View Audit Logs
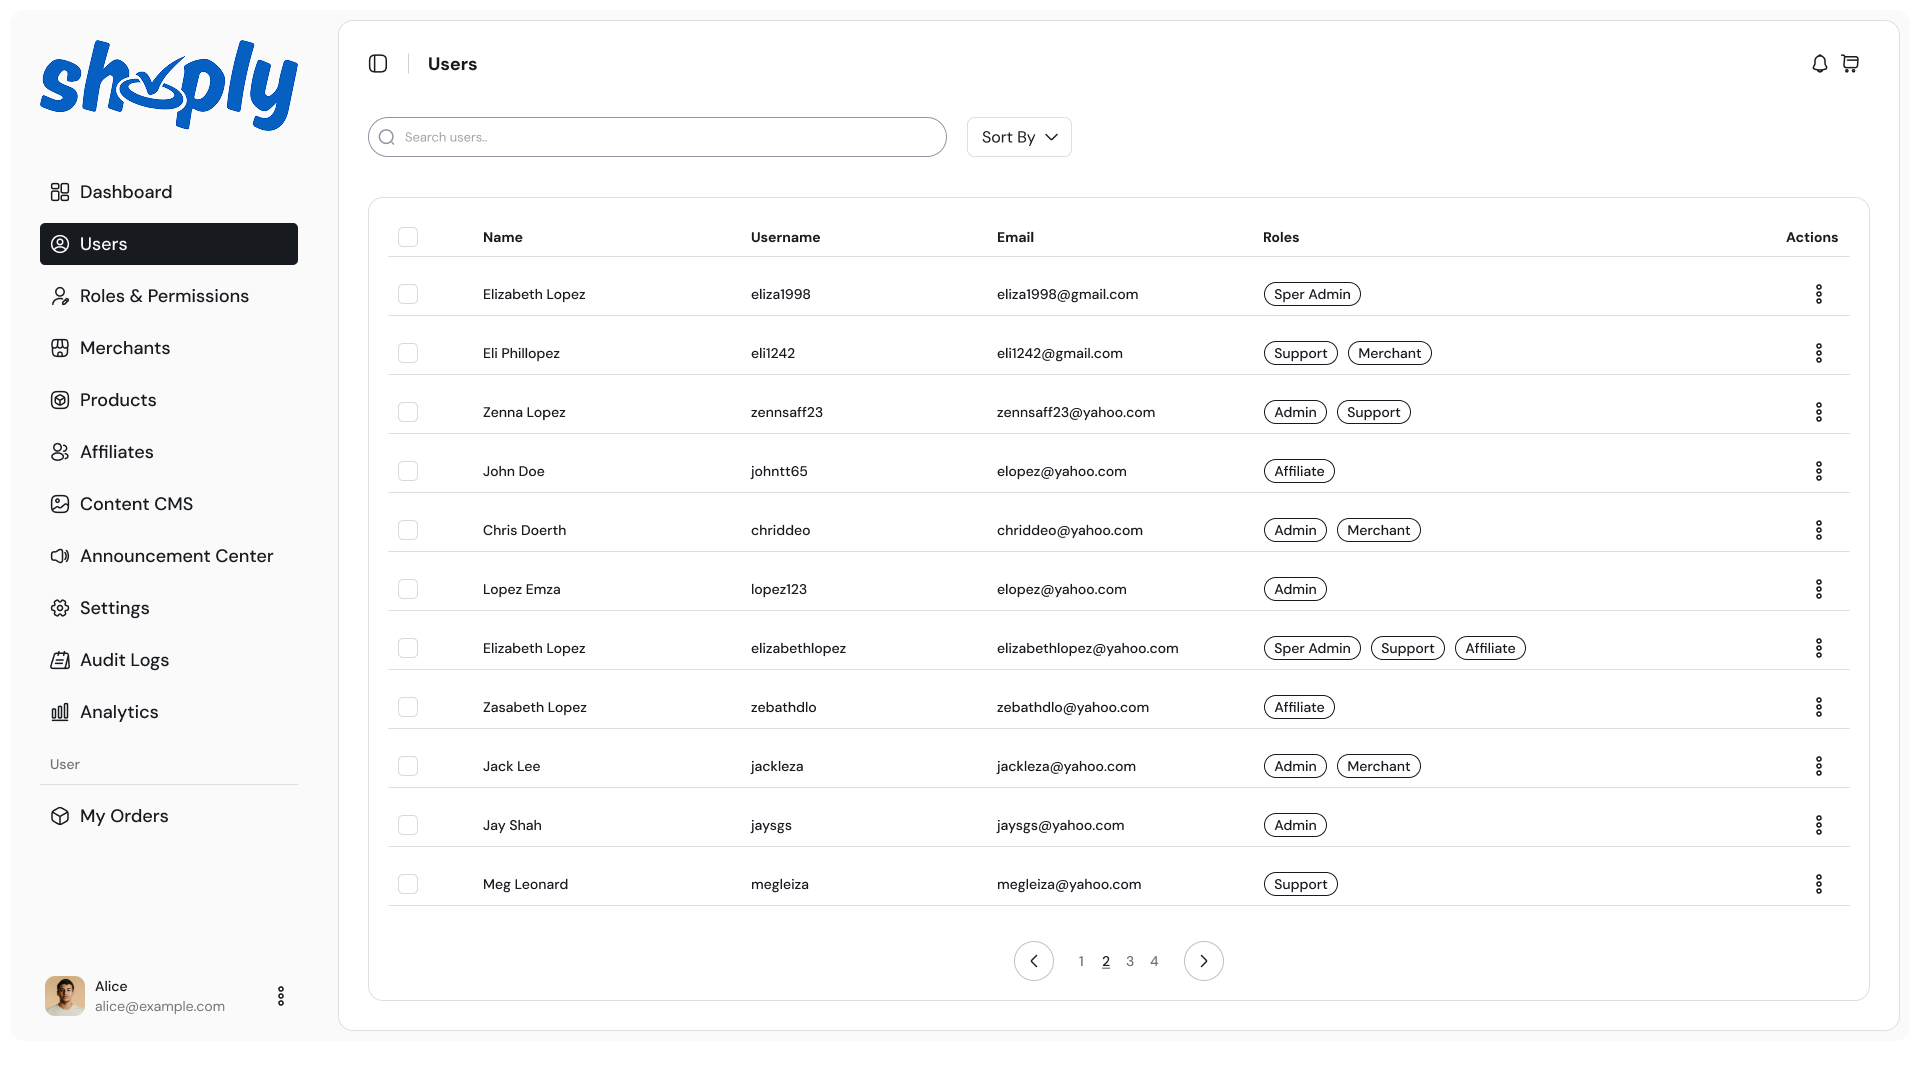The height and width of the screenshot is (1080, 1920). tap(169, 660)
